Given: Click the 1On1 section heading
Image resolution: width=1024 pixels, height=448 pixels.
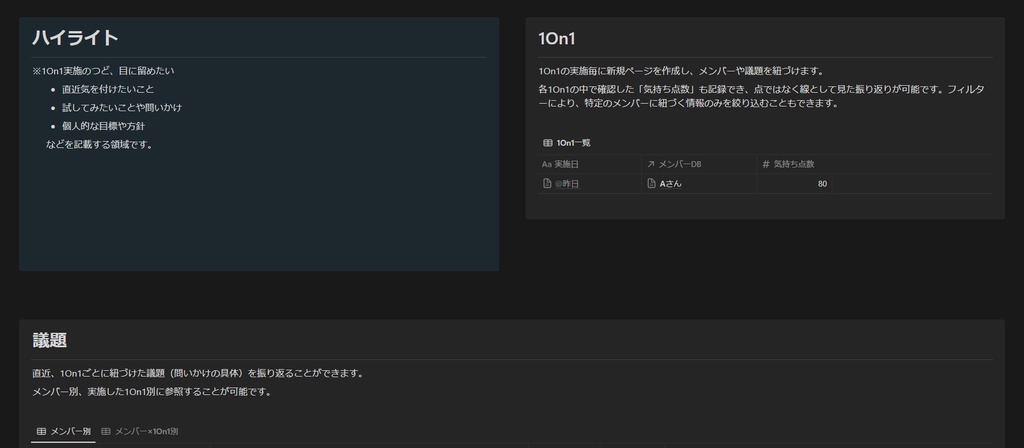Looking at the screenshot, I should click(556, 39).
